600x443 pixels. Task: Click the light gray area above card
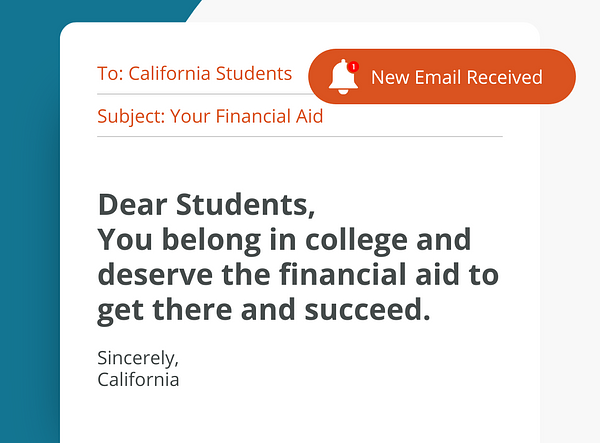click(383, 11)
